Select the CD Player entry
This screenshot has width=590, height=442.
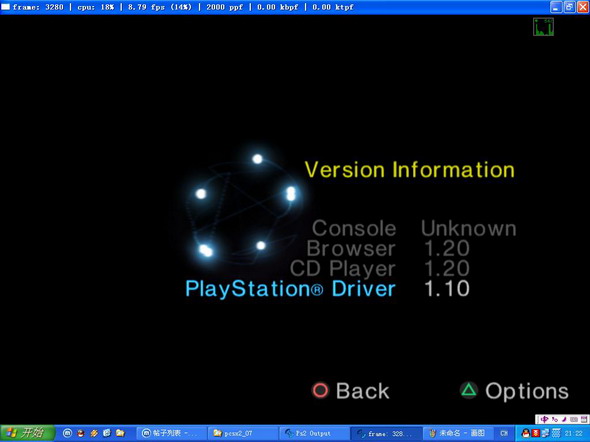342,269
